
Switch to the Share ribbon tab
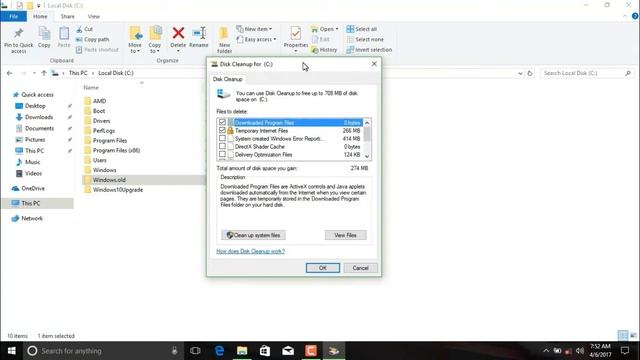(x=67, y=16)
